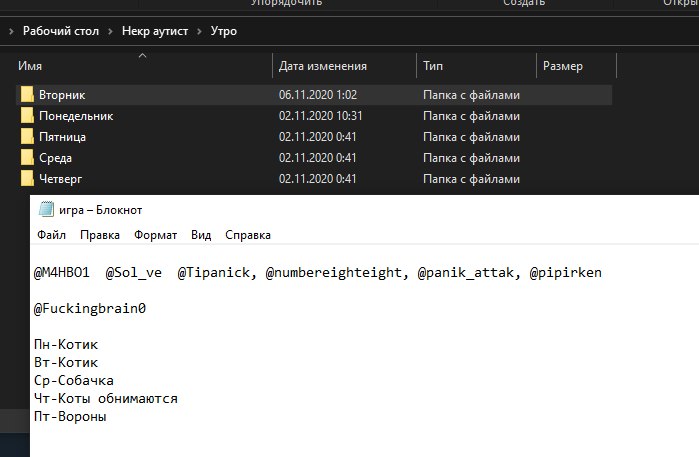Select the Четверг folder icon
Viewport: 699px width, 457px height.
[x=27, y=178]
